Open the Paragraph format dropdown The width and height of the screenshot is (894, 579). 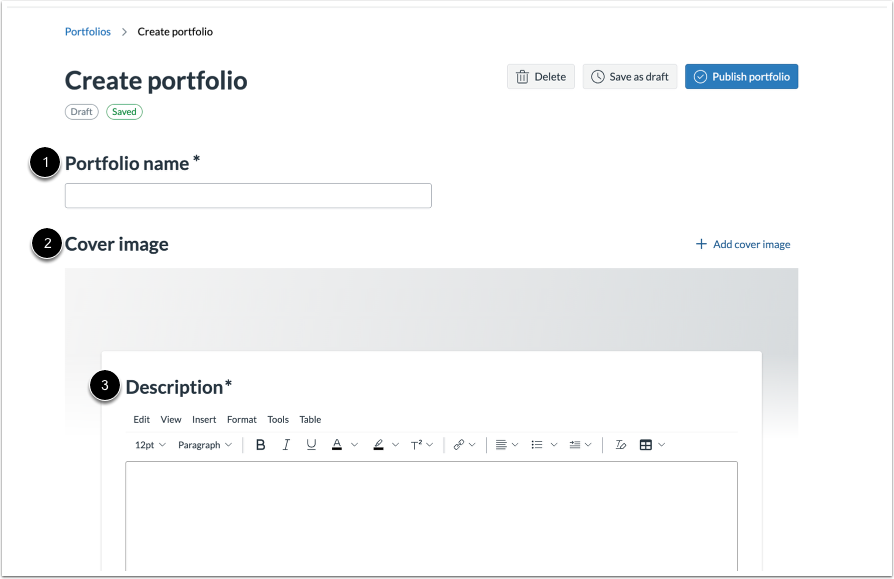(204, 444)
